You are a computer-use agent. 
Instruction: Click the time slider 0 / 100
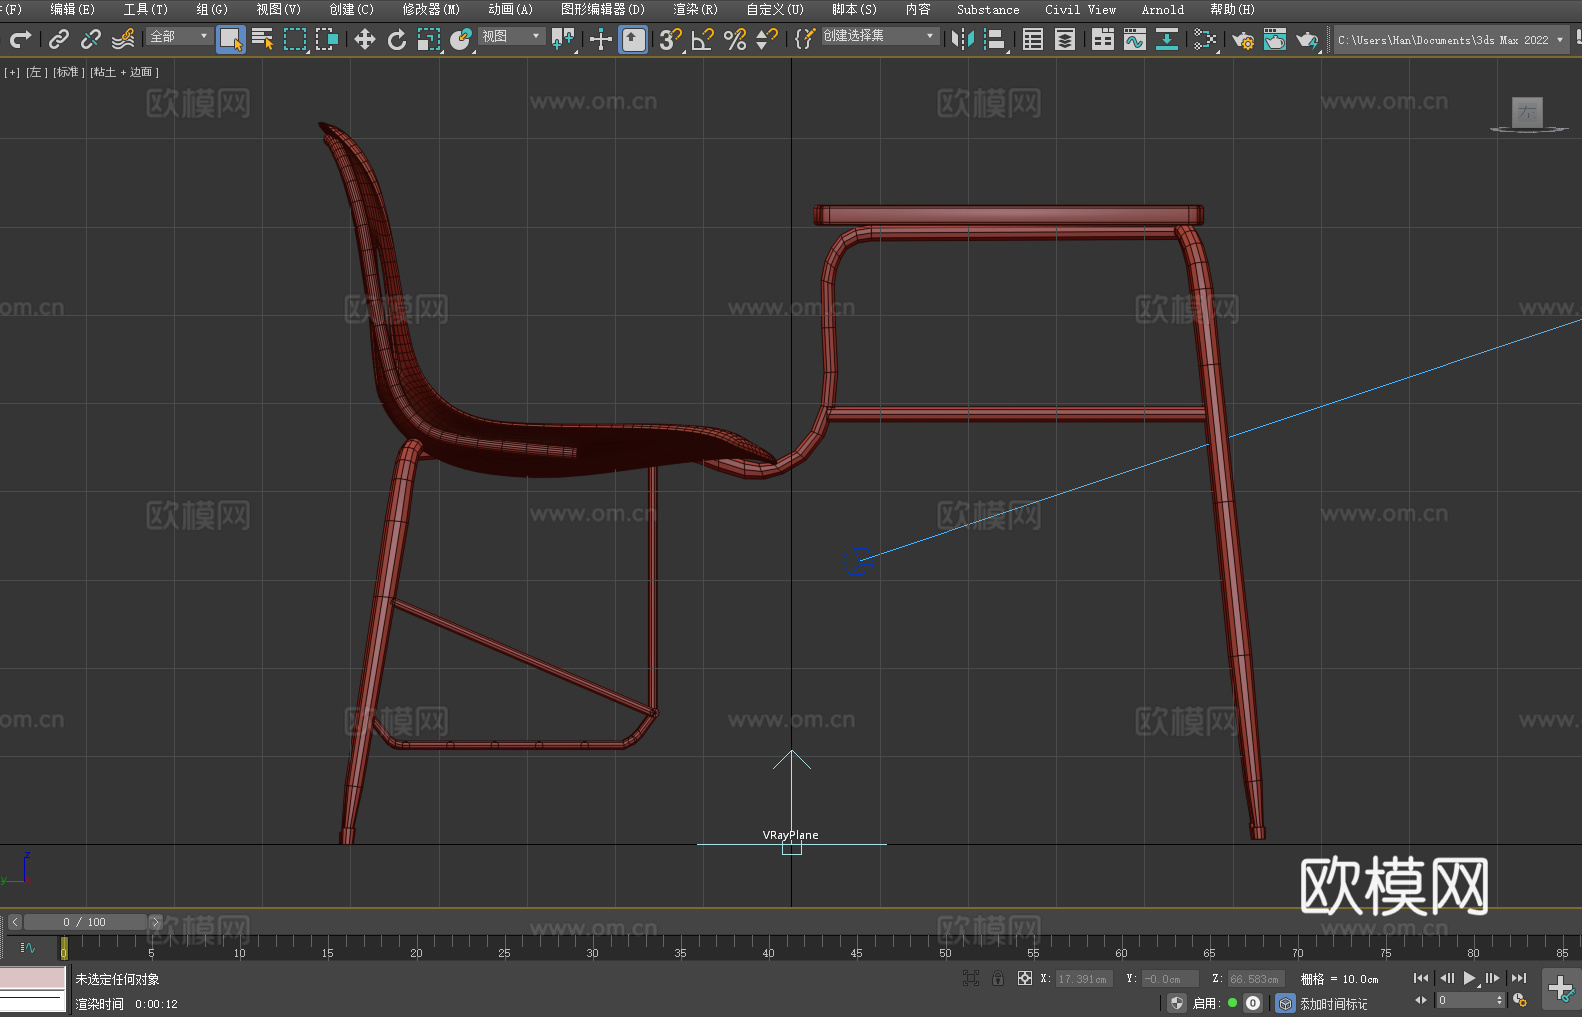(85, 922)
